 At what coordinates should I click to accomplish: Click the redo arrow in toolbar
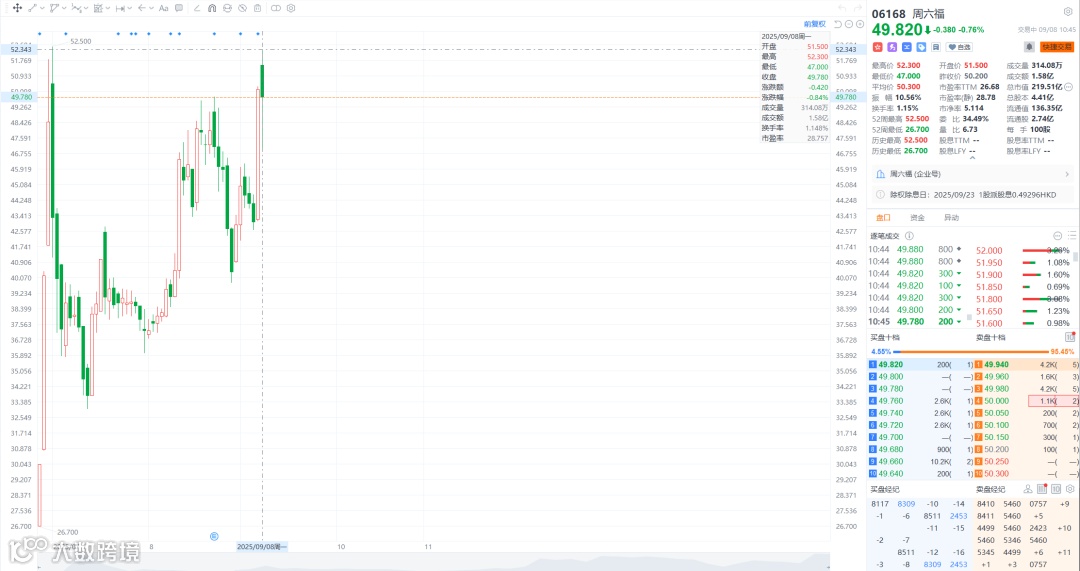[x=858, y=8]
